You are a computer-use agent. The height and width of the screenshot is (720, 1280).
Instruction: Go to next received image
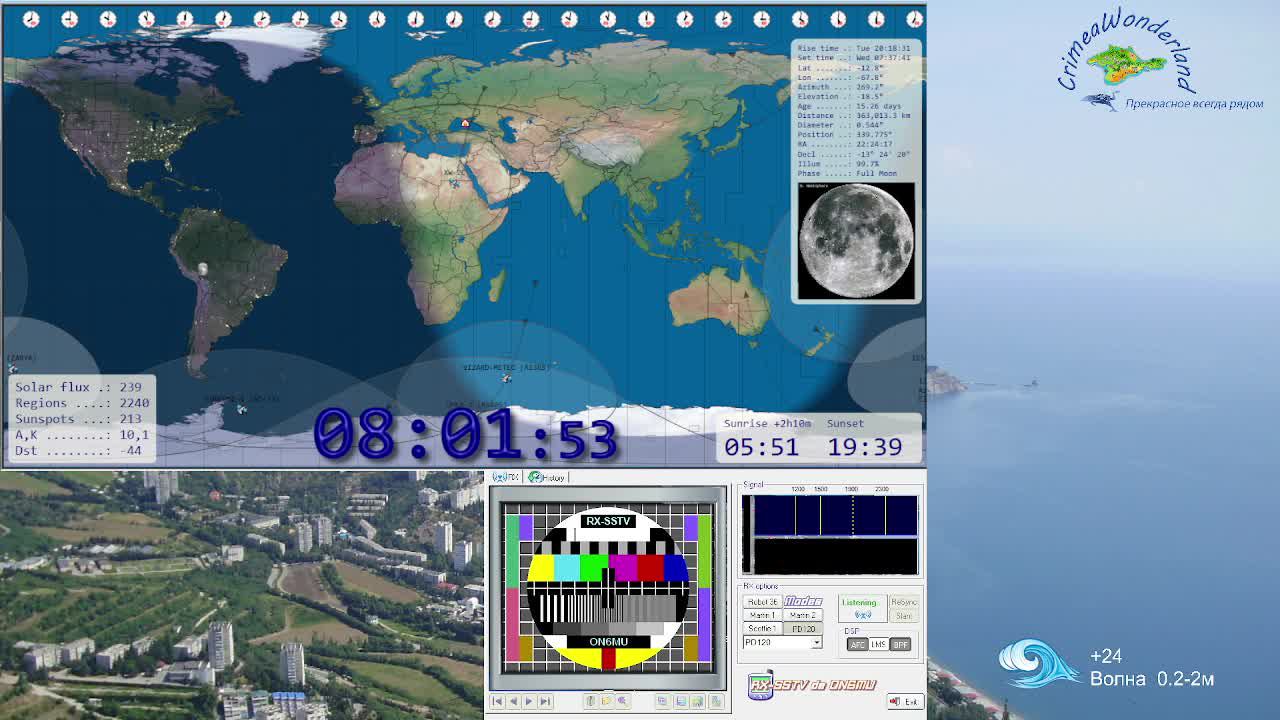tap(529, 701)
